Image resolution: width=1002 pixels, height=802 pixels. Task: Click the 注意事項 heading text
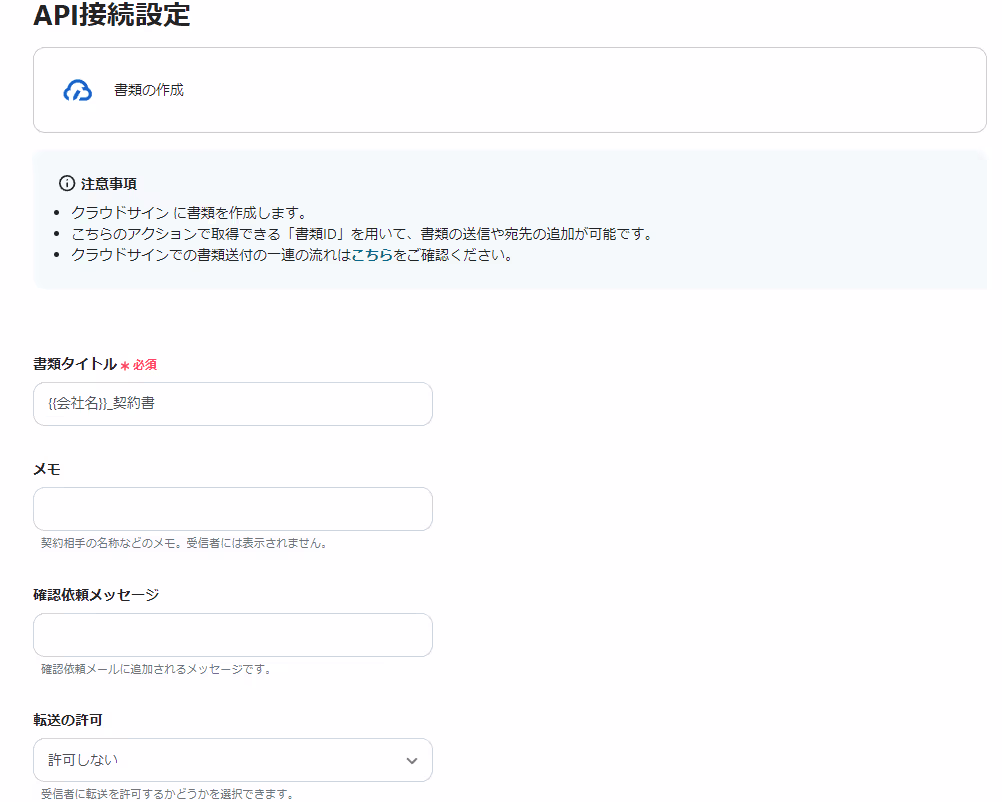109,184
